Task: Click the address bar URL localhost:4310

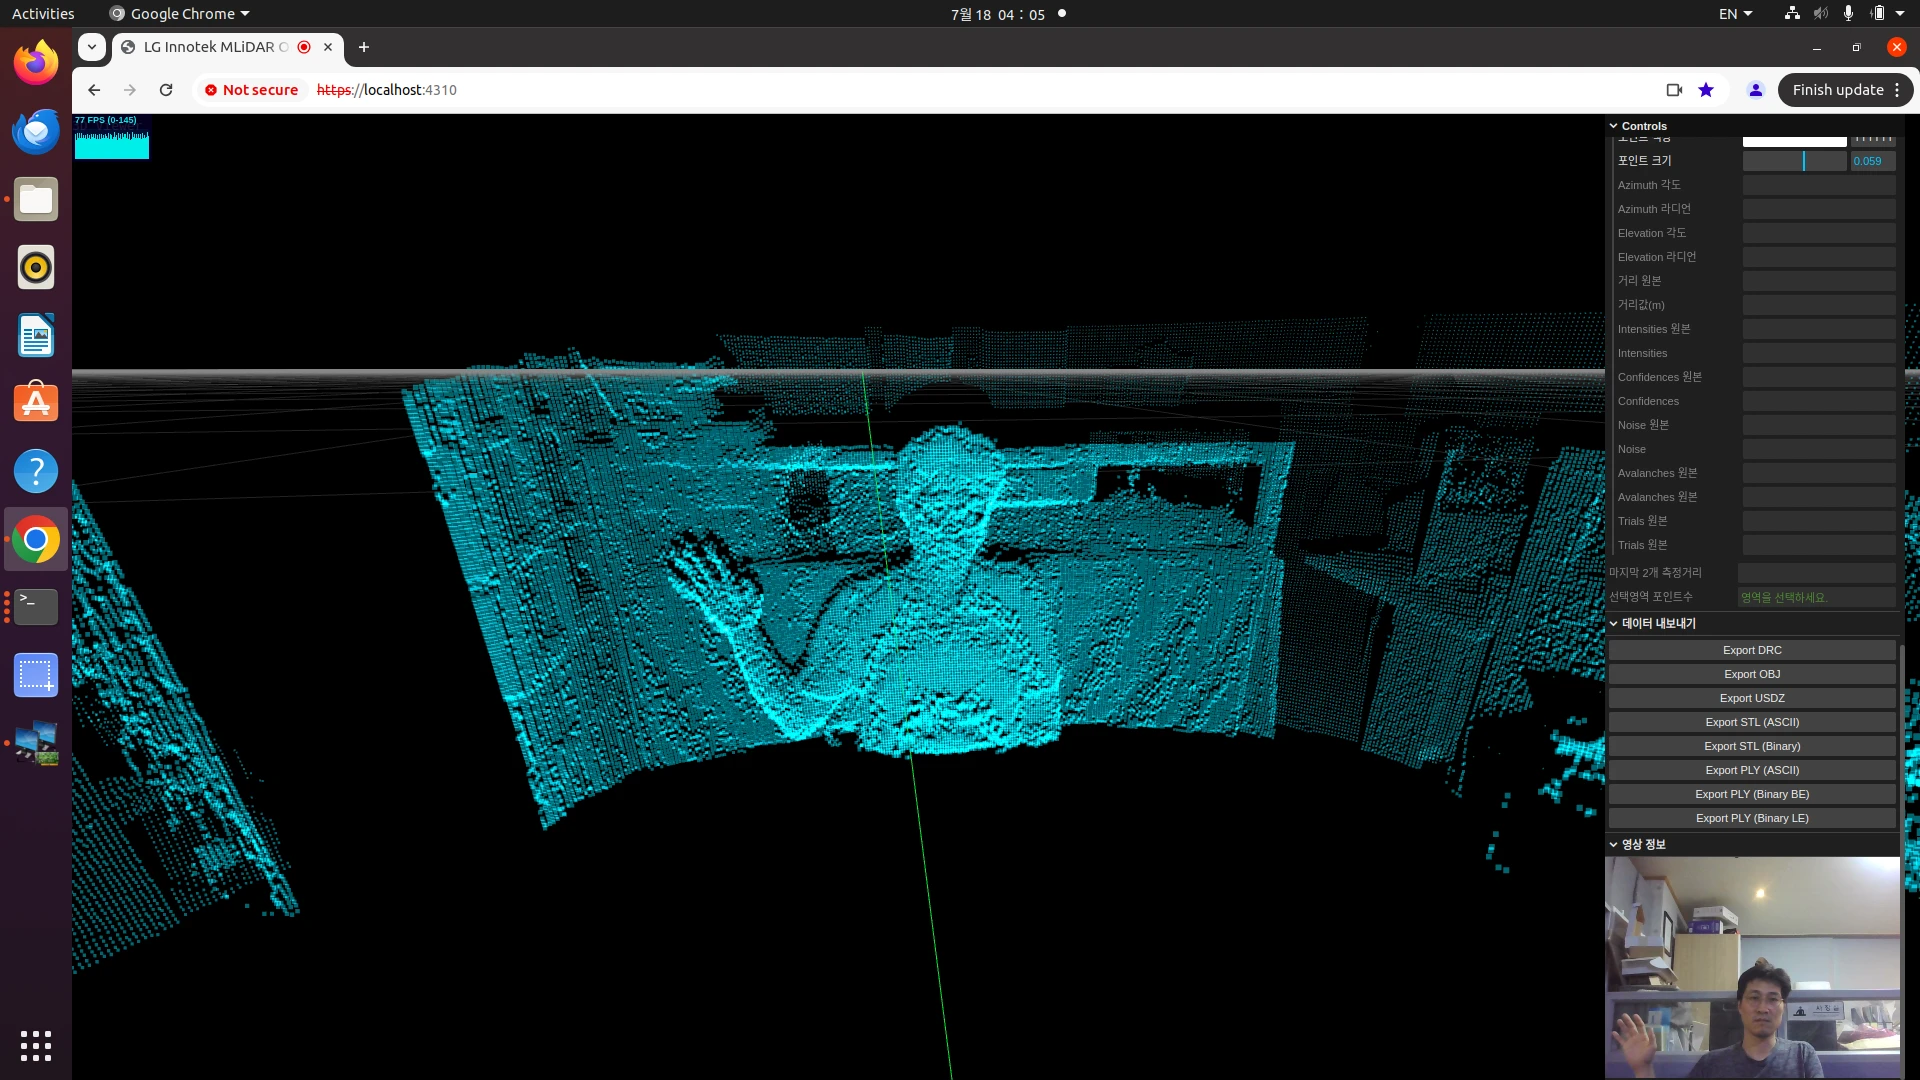Action: click(387, 90)
